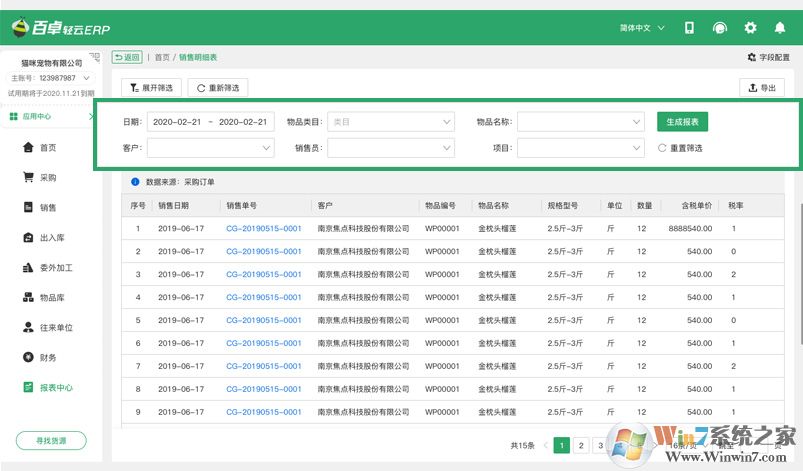Open the notification bell in the header

(780, 28)
